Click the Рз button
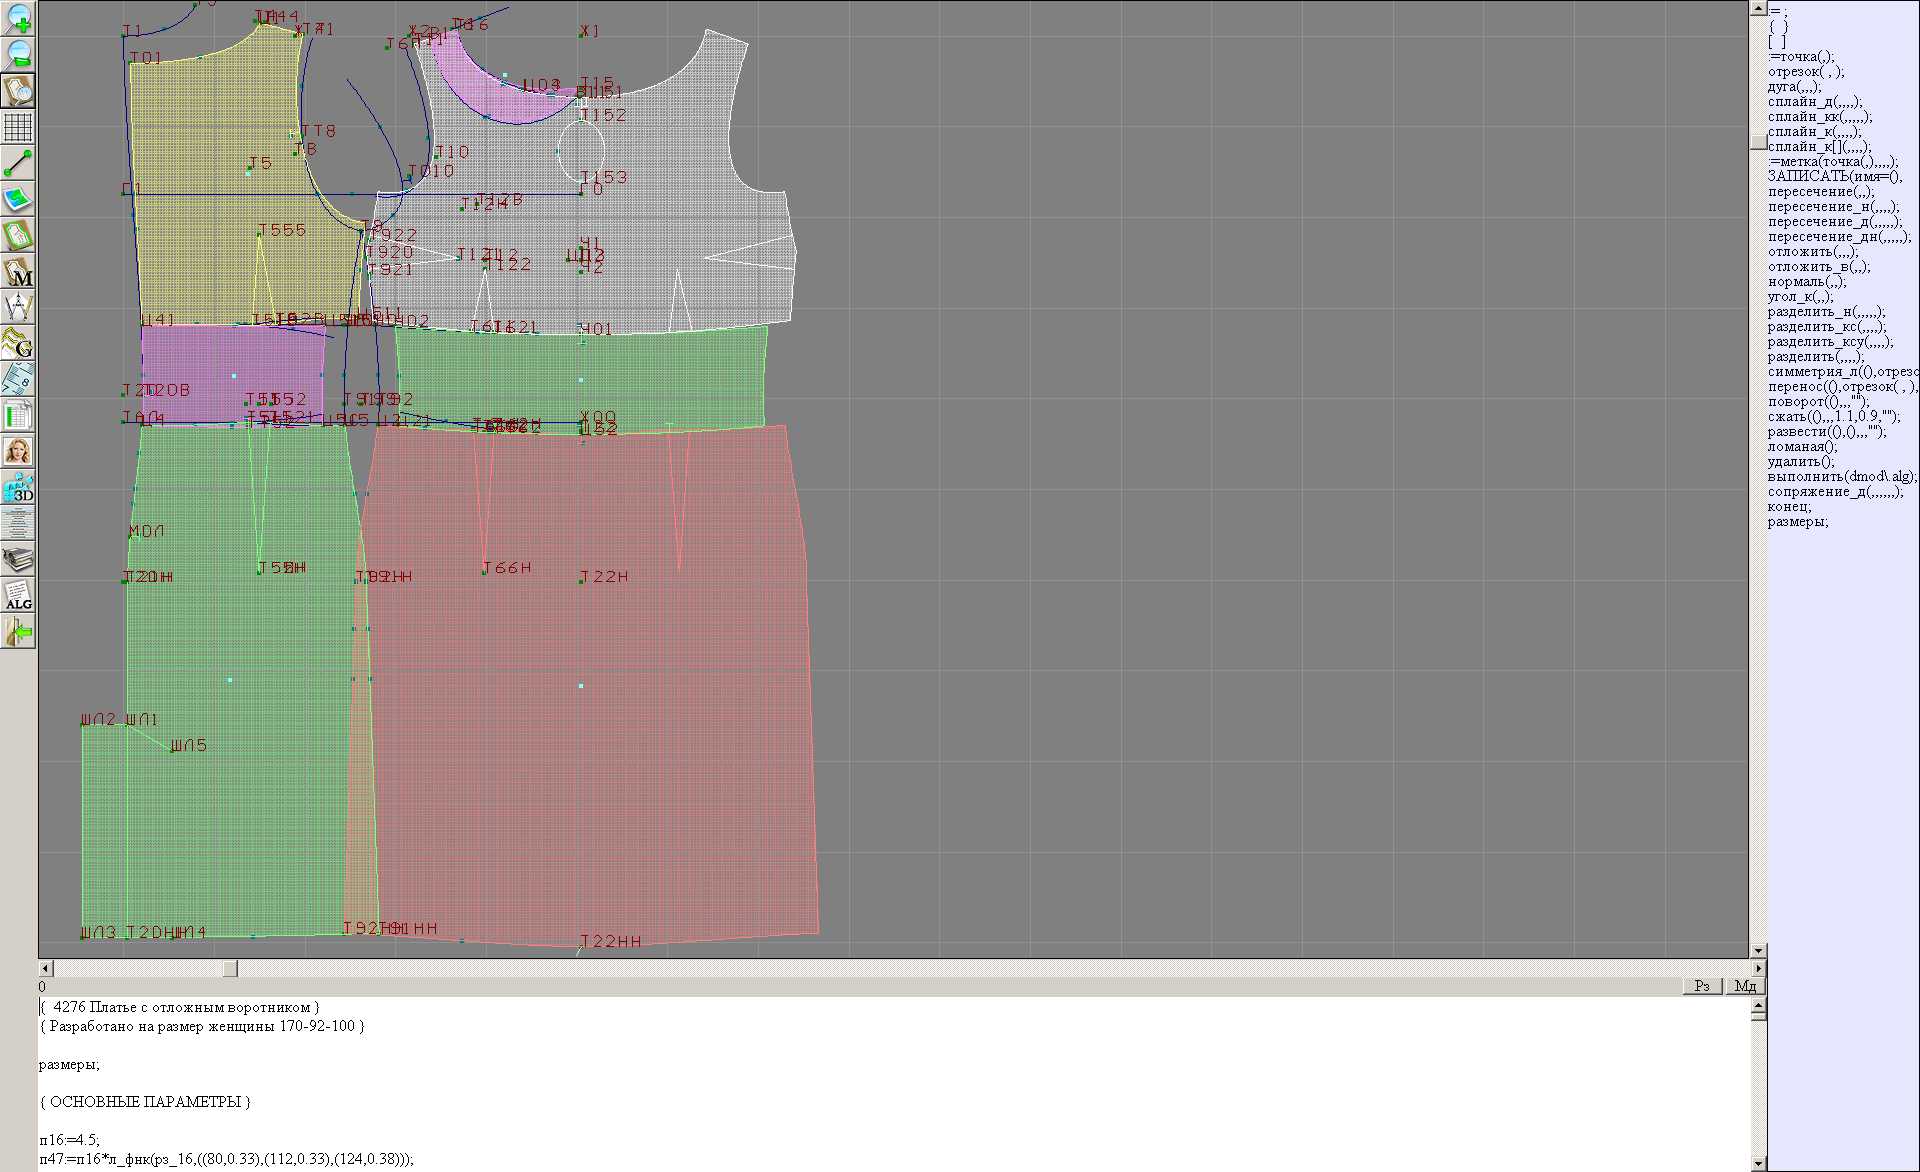The width and height of the screenshot is (1920, 1172). pyautogui.click(x=1702, y=986)
